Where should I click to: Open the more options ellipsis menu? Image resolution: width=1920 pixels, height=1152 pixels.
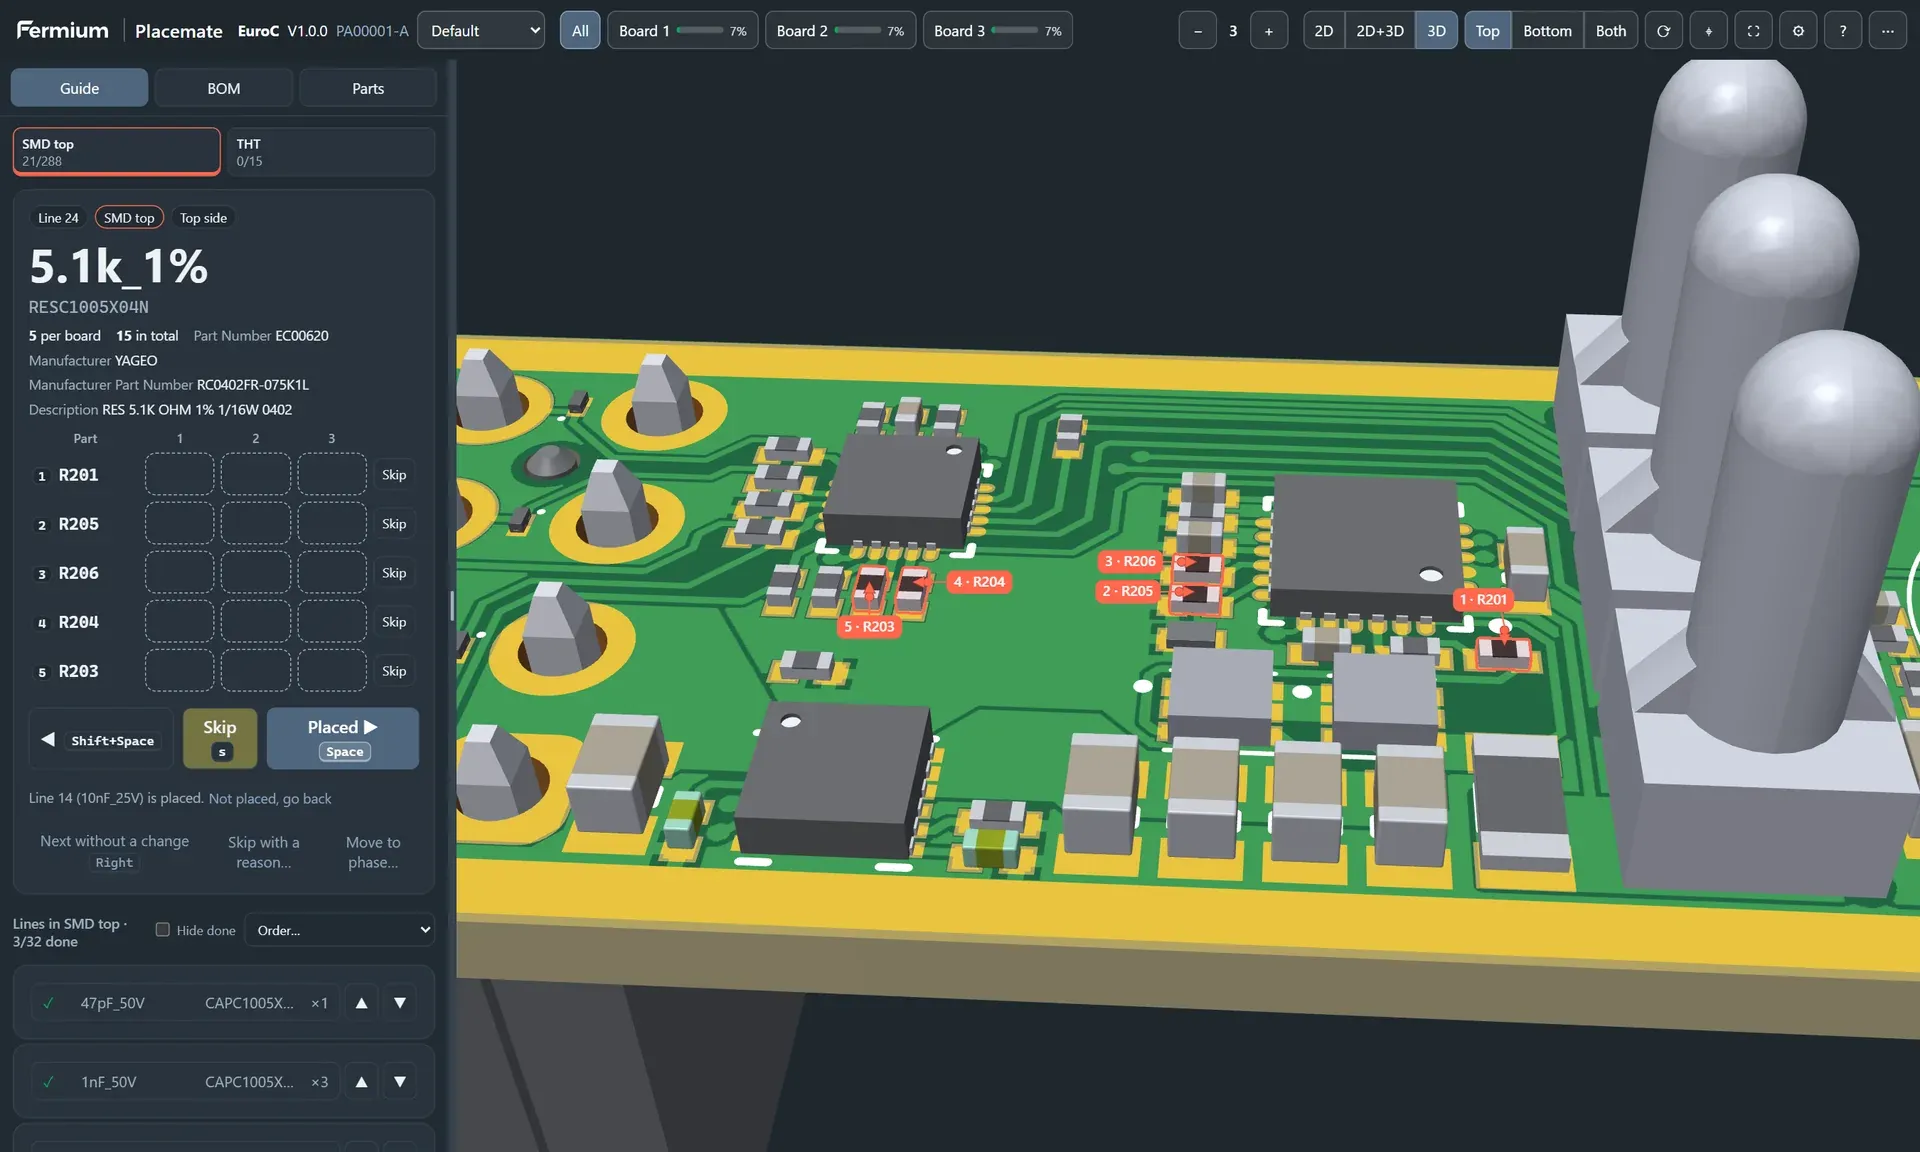click(x=1887, y=31)
